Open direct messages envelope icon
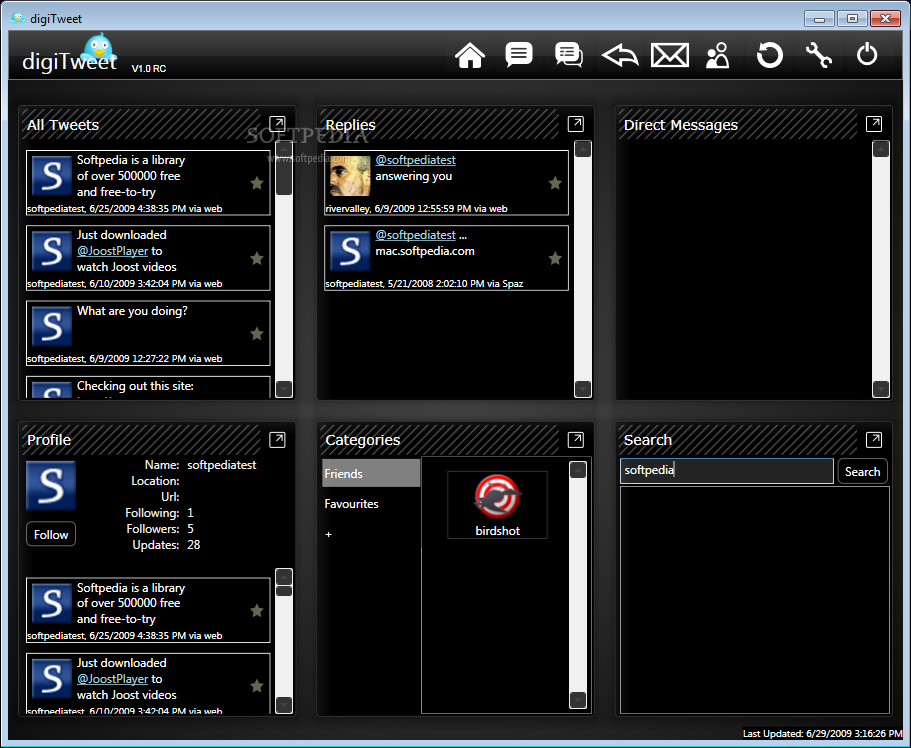911x748 pixels. pos(670,55)
